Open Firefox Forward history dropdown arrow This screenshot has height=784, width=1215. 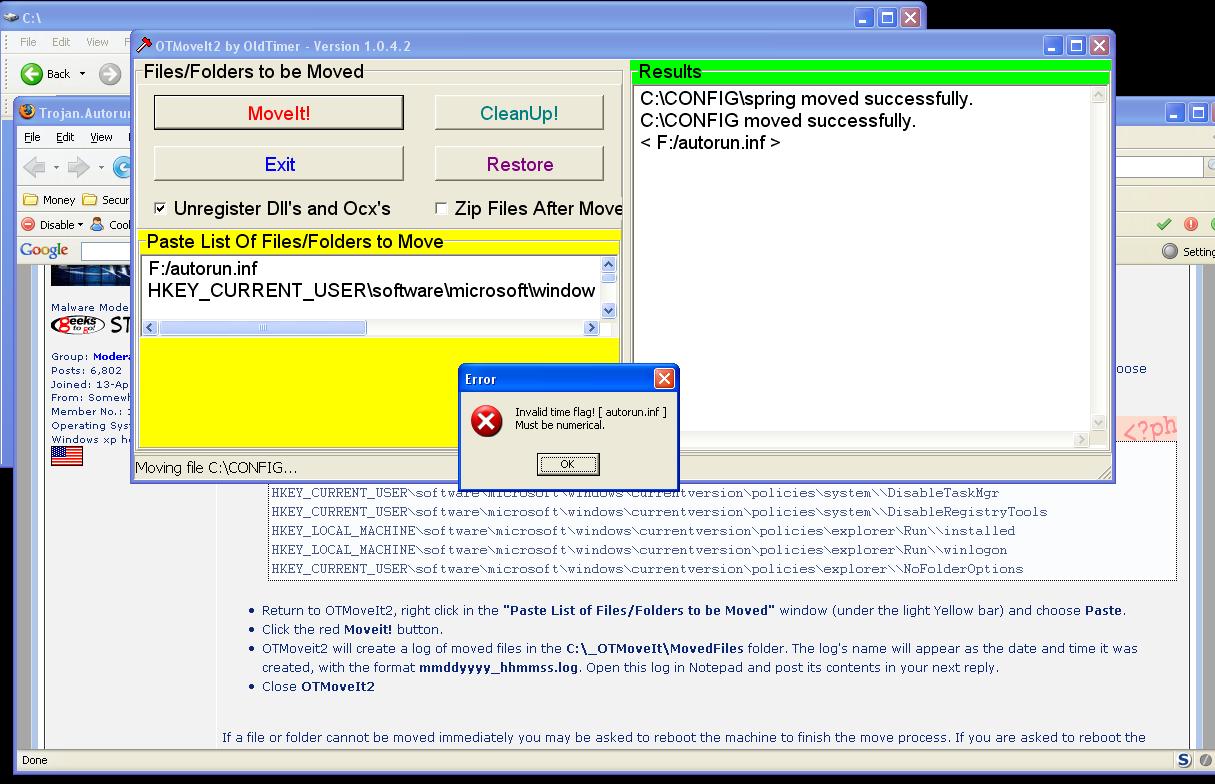(101, 167)
